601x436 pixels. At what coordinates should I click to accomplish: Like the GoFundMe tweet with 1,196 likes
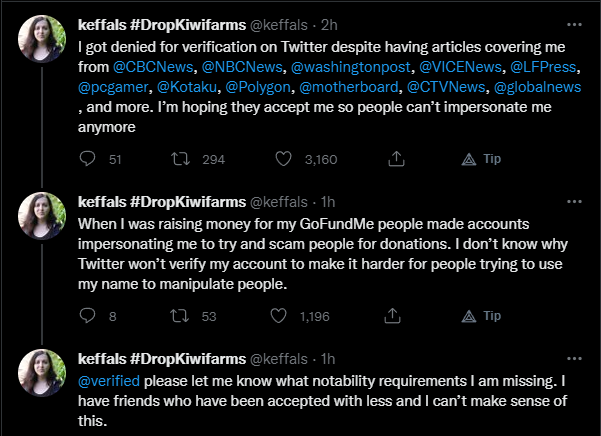coord(283,316)
